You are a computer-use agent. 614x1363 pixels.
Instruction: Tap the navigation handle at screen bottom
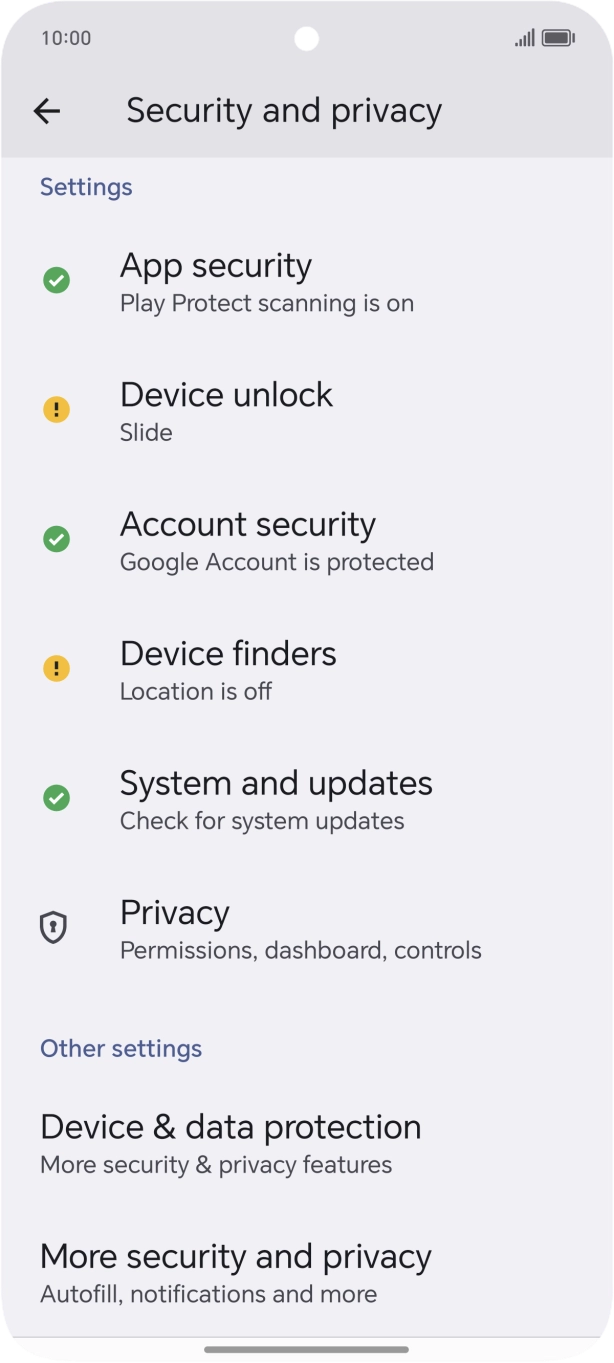(x=307, y=1345)
